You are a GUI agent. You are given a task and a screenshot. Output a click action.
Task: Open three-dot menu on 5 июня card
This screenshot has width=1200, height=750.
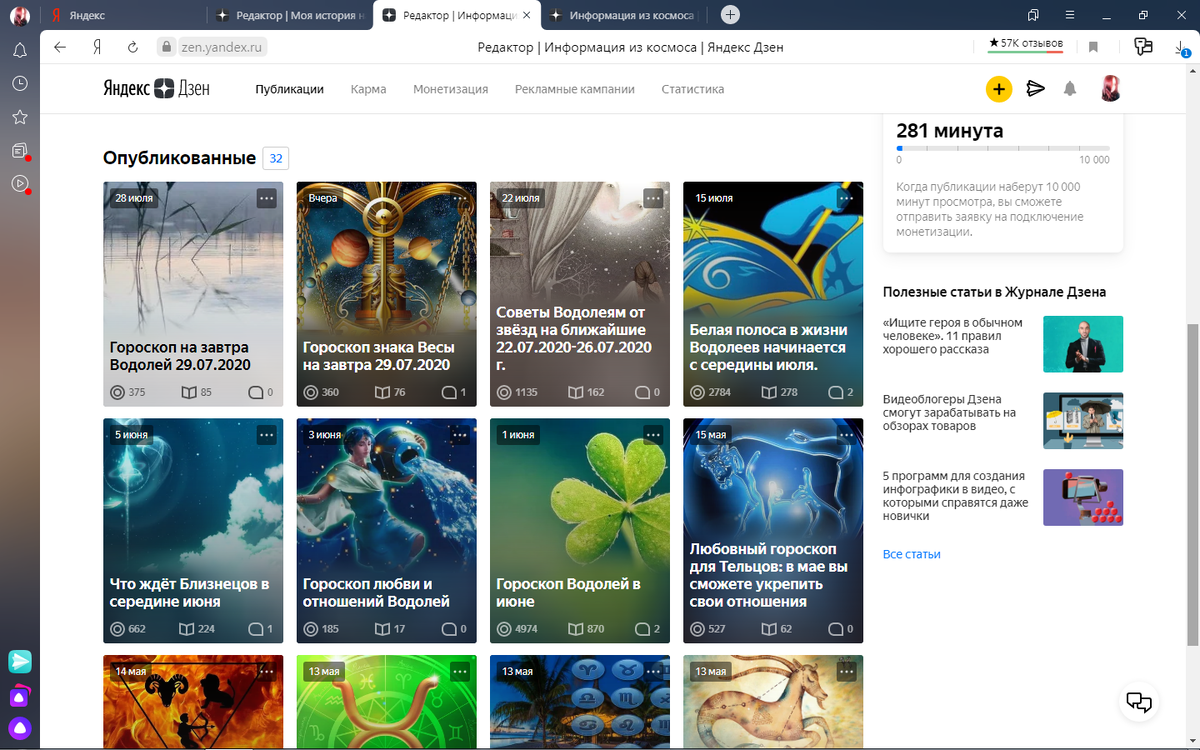coord(266,435)
